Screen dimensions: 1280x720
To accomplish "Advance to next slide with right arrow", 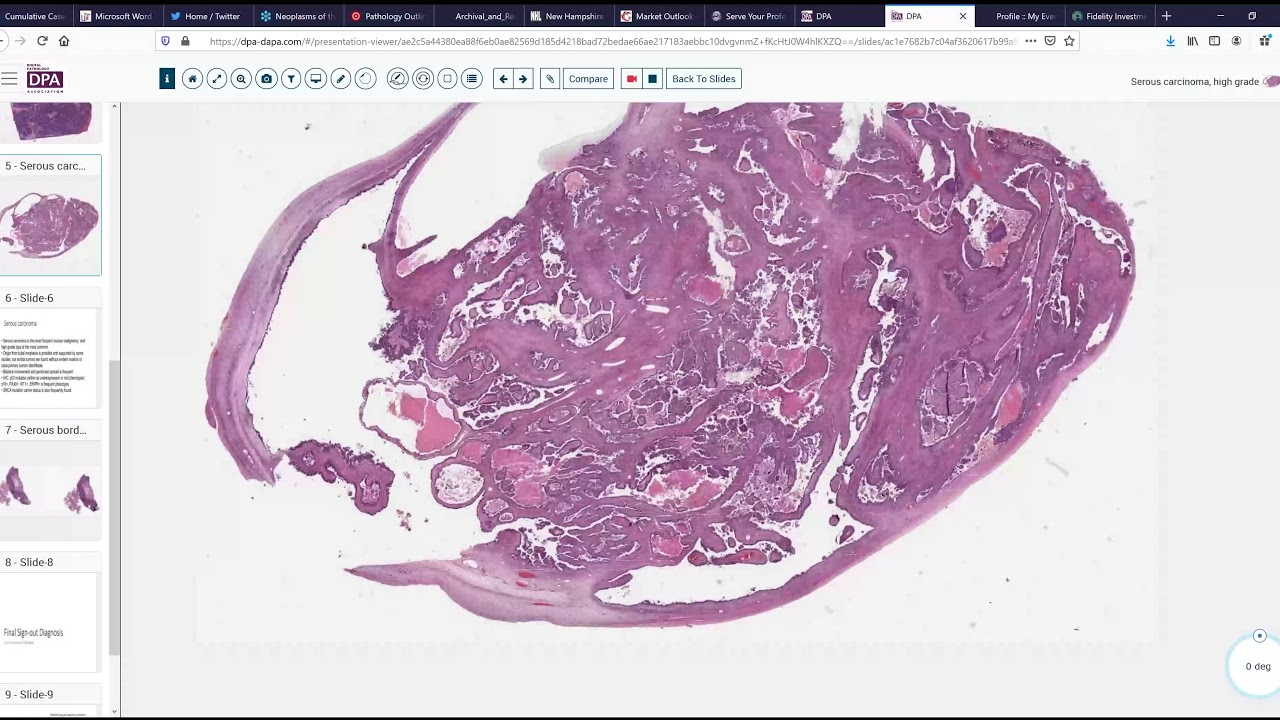I will [x=523, y=79].
